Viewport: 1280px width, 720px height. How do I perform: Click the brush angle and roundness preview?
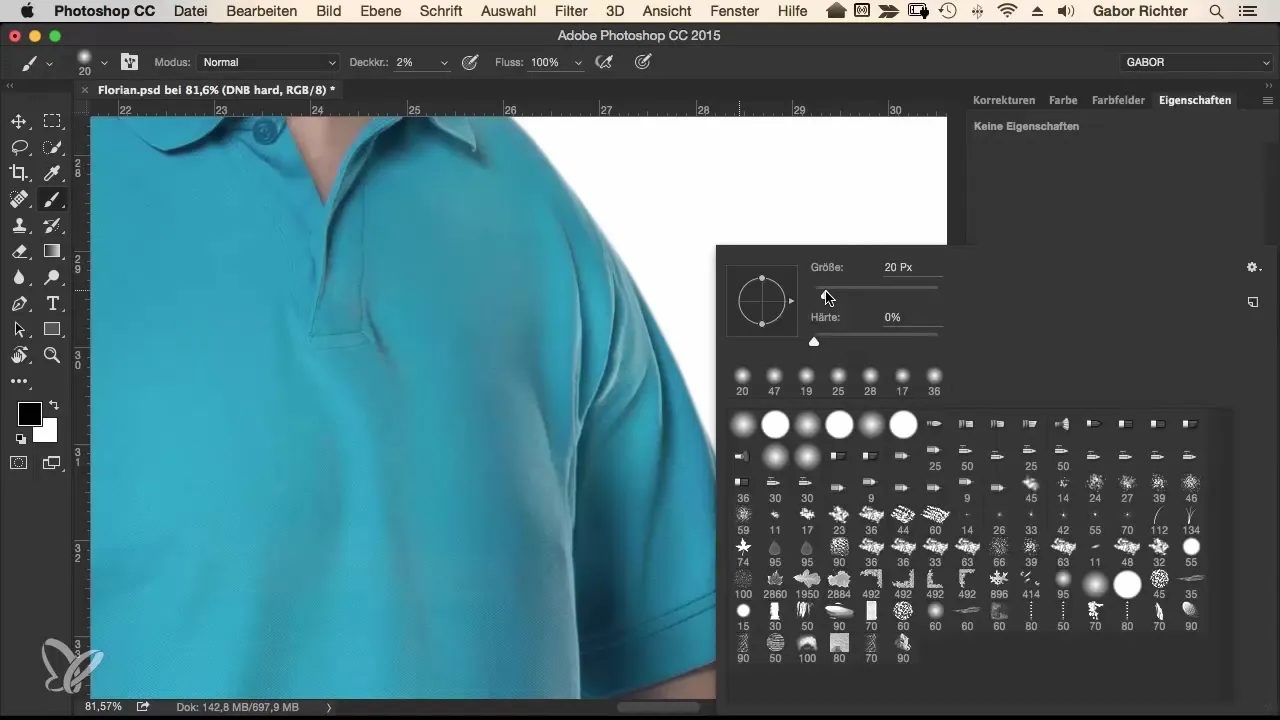pos(762,300)
